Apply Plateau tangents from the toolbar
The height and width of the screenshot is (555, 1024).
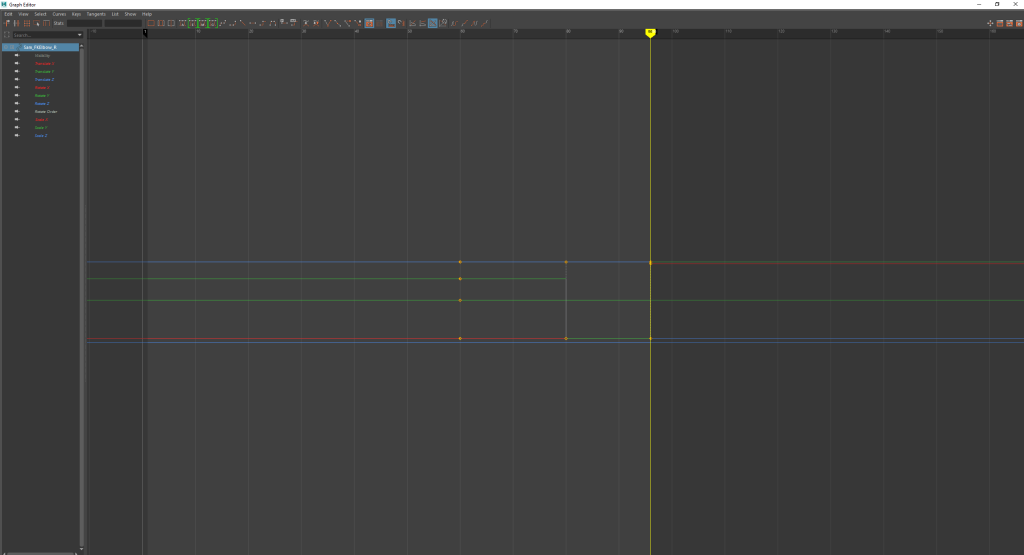(273, 23)
